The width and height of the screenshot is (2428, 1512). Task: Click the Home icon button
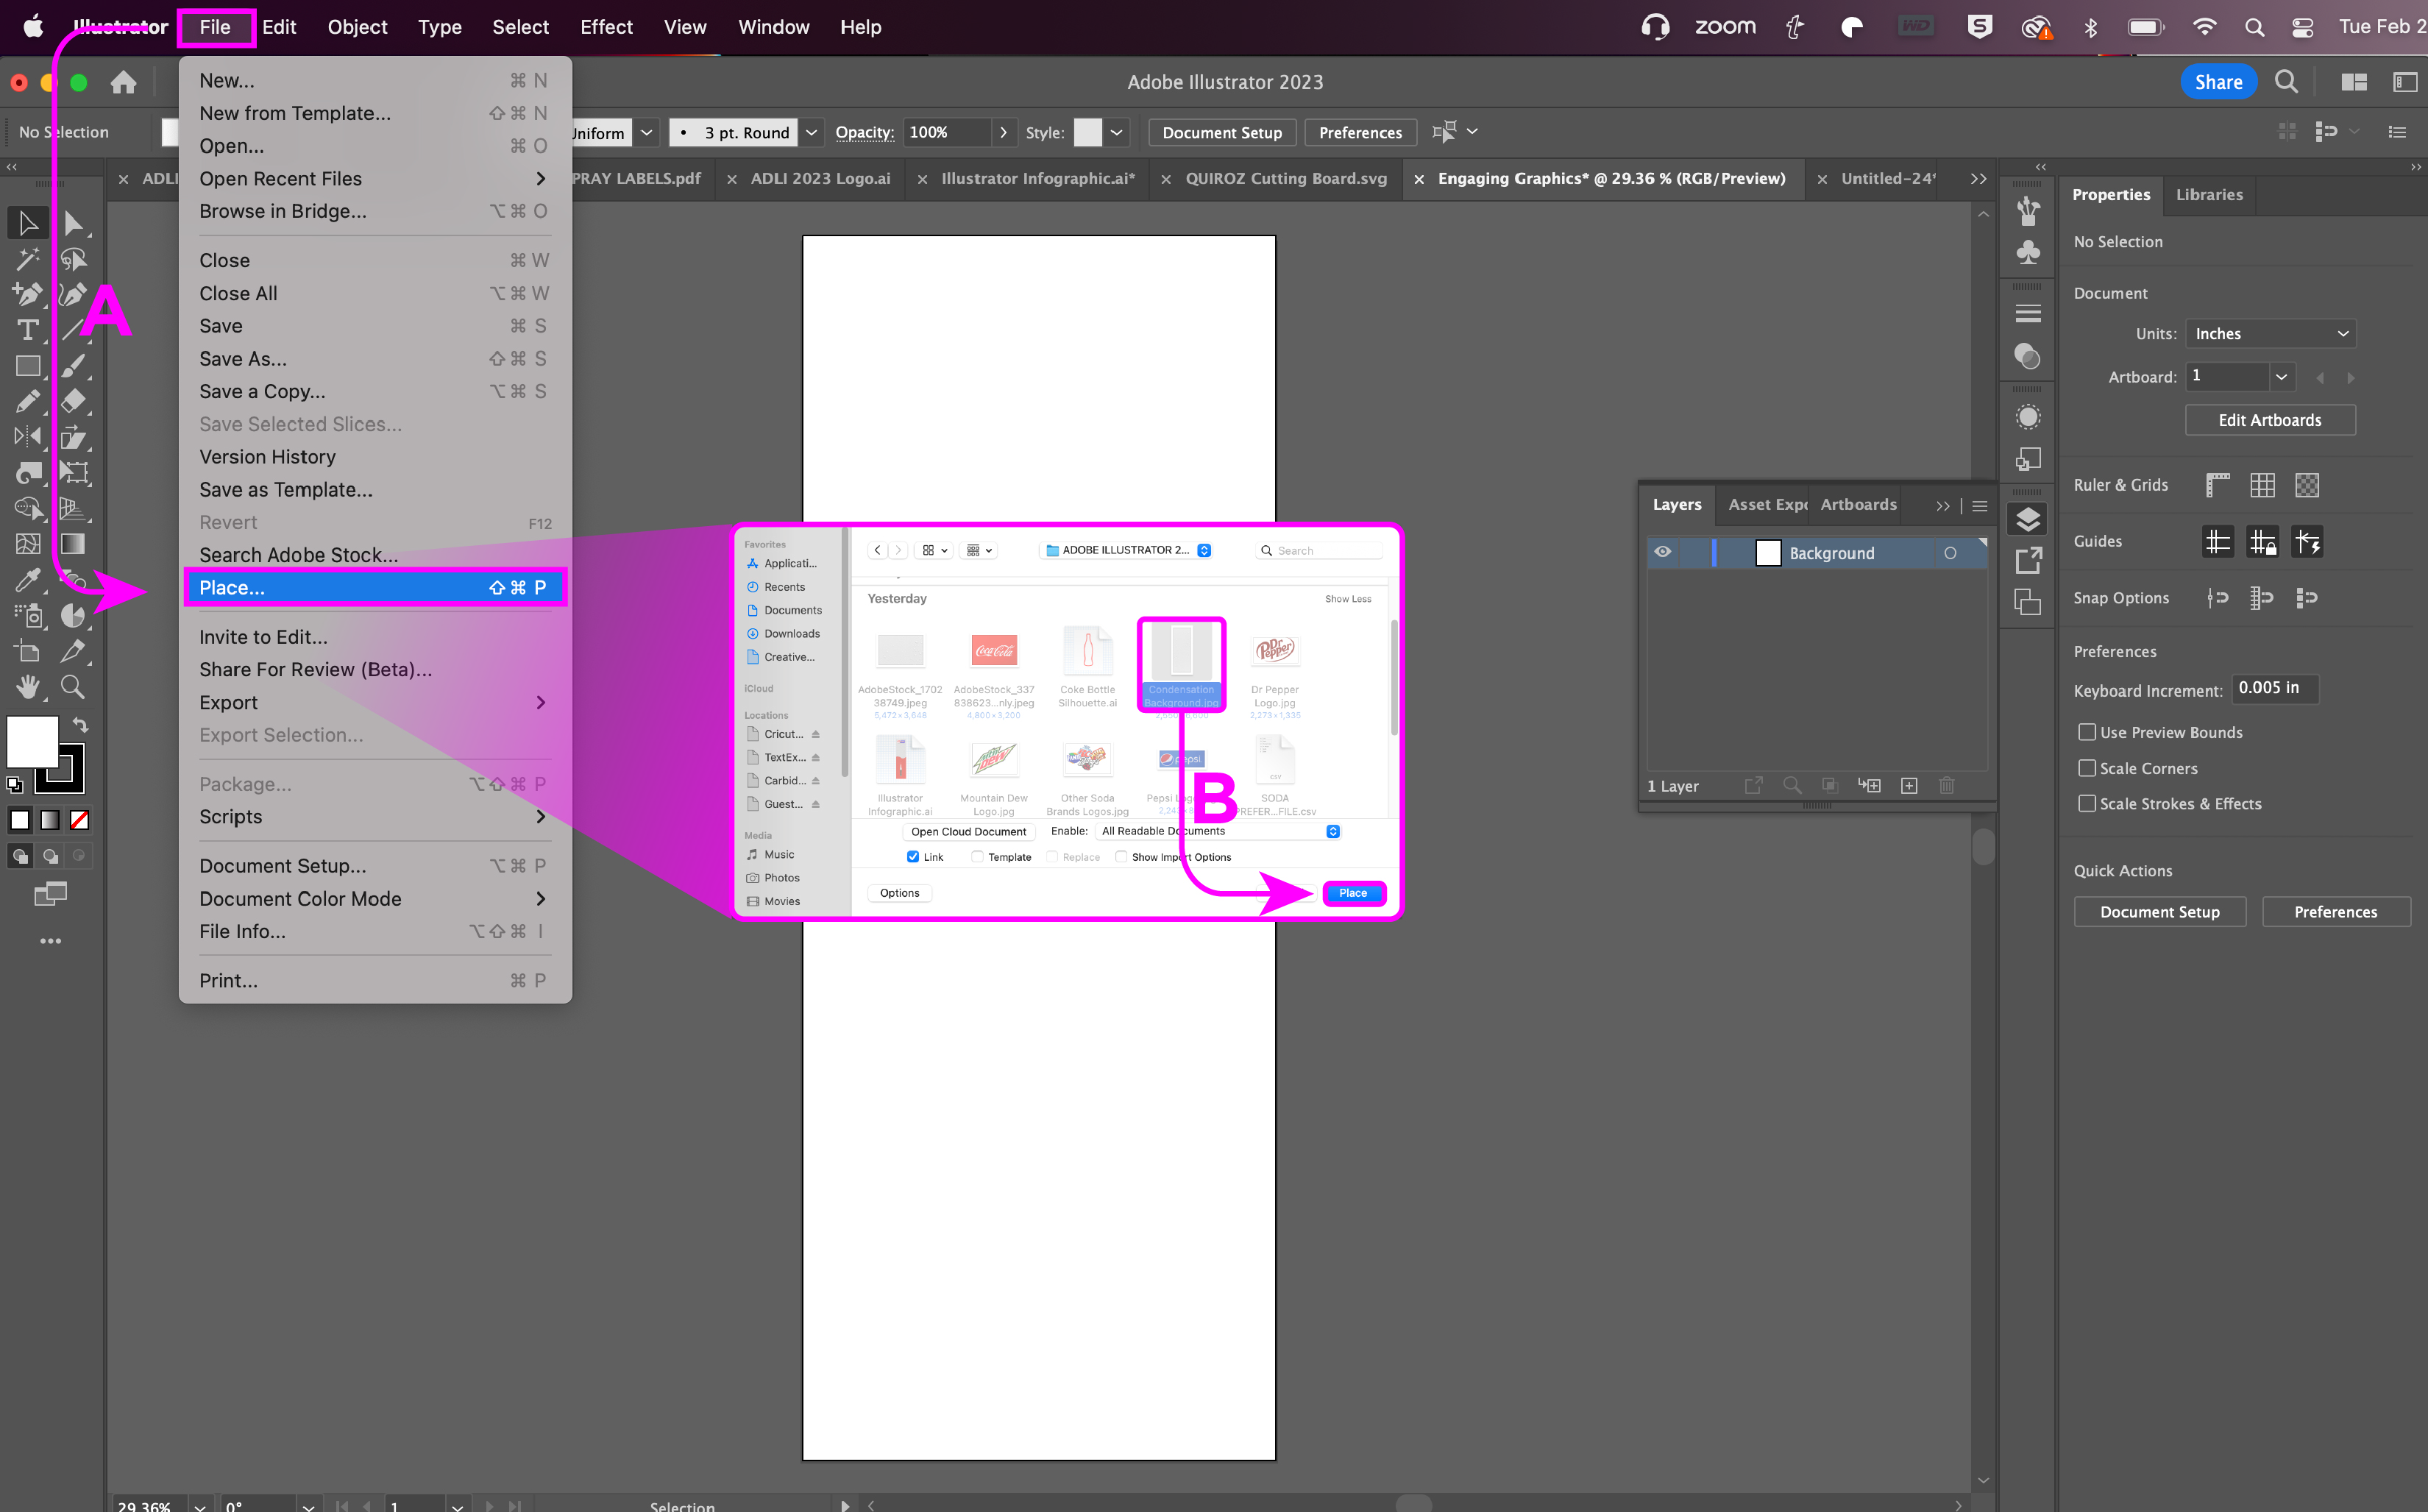click(x=123, y=82)
